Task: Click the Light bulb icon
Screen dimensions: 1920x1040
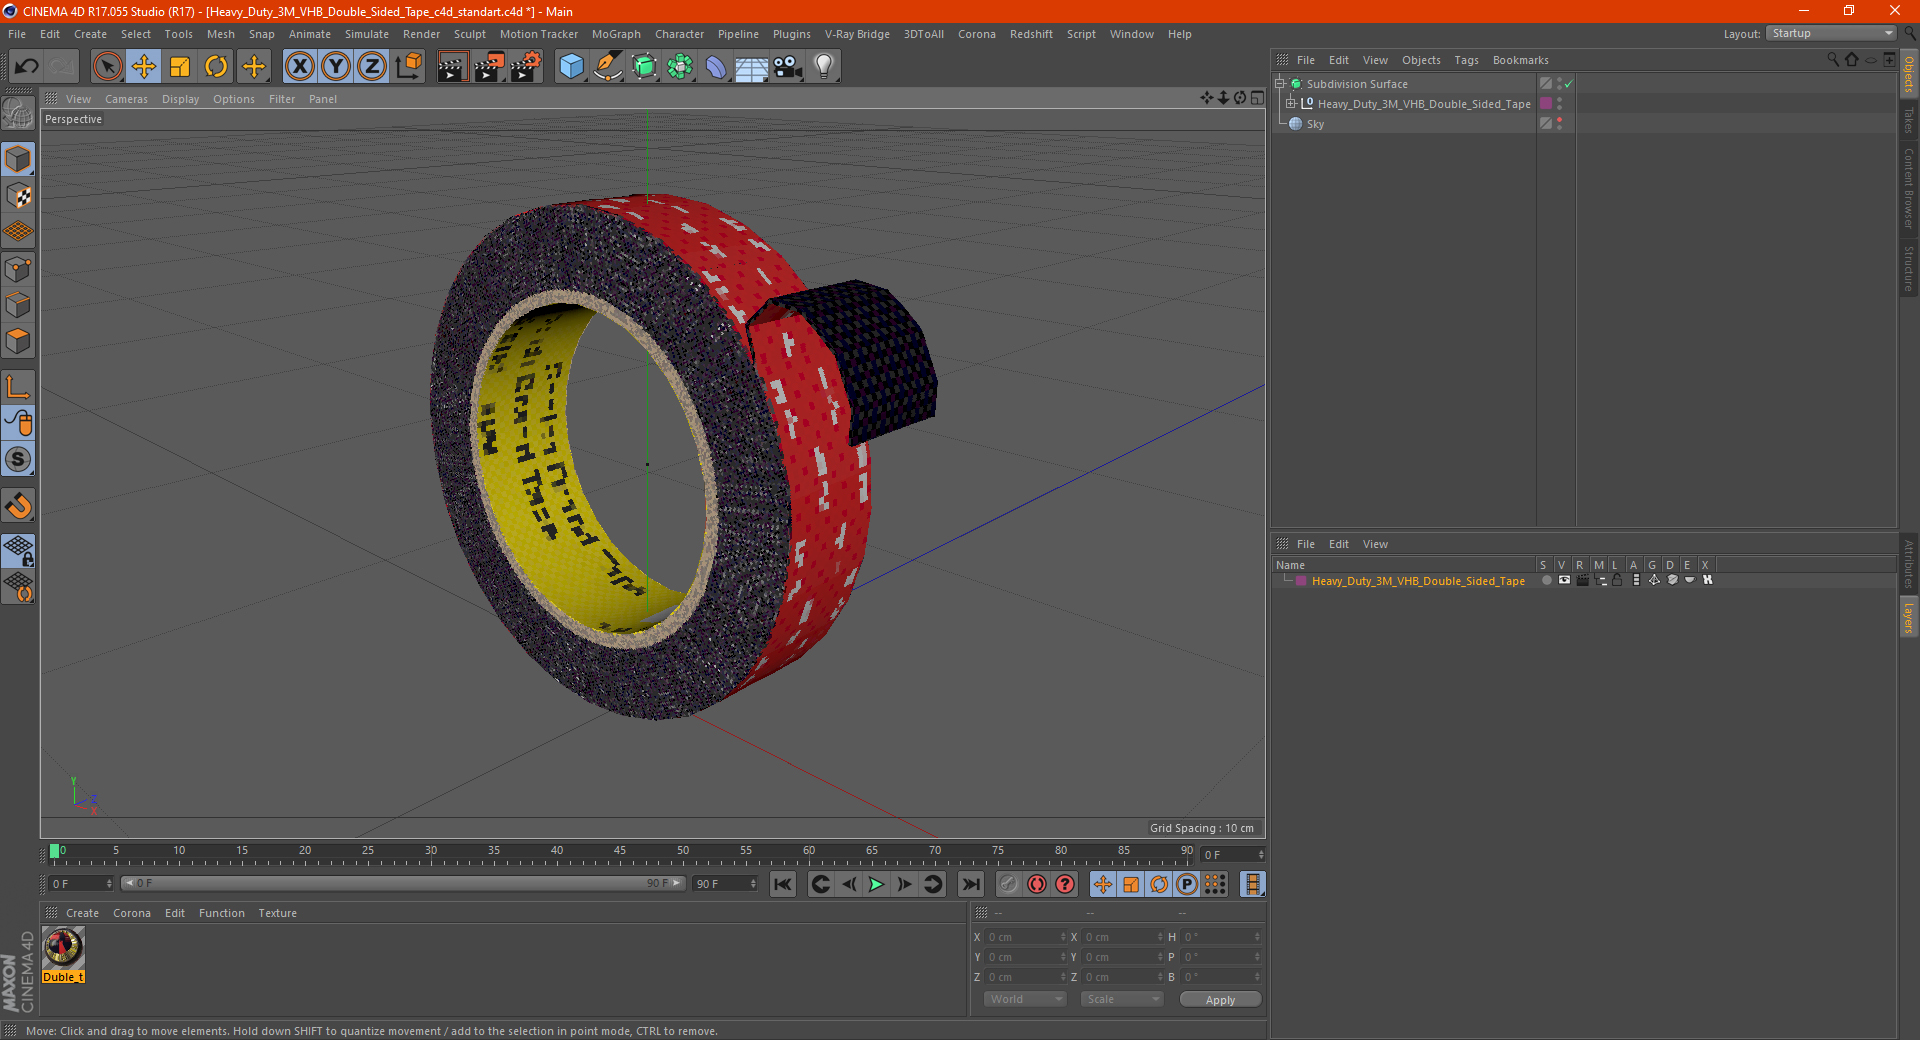Action: click(x=824, y=67)
